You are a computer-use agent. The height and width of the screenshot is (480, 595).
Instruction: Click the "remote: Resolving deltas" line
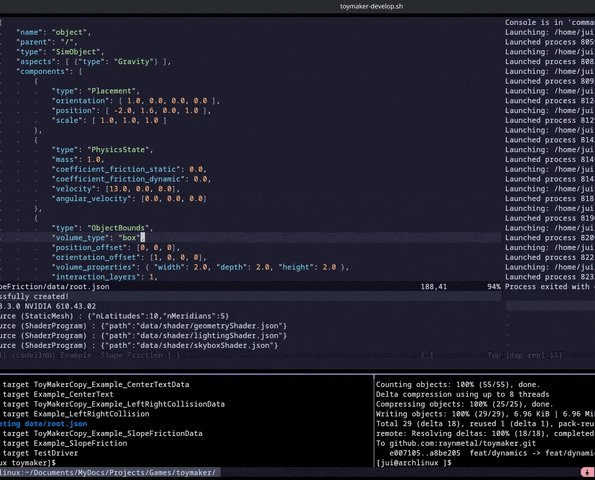(x=485, y=433)
